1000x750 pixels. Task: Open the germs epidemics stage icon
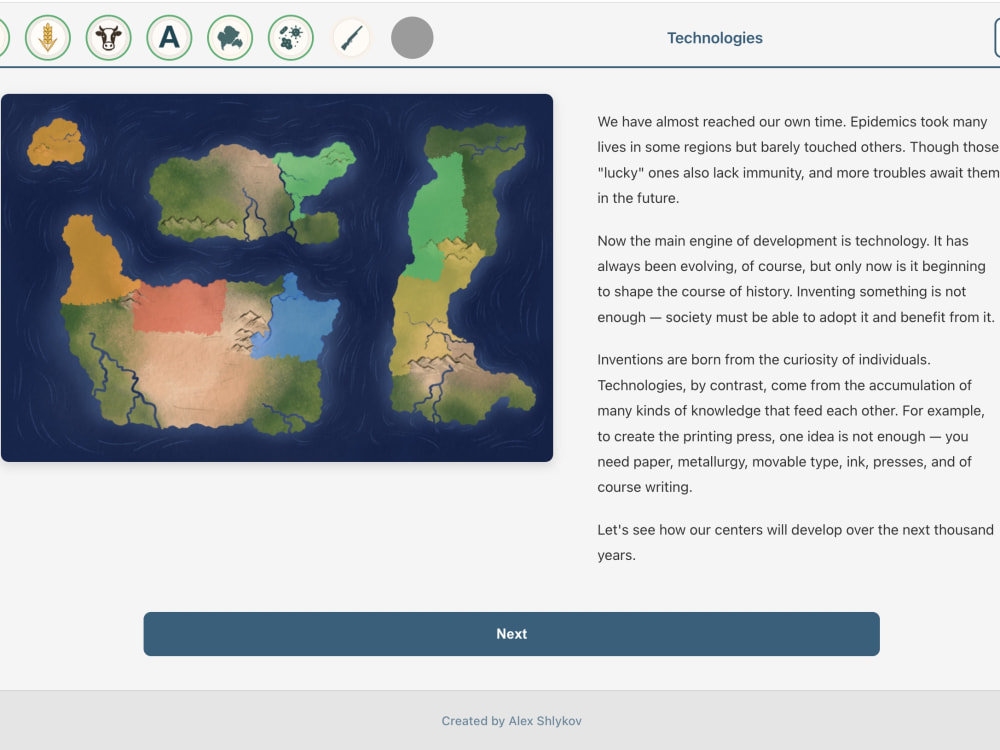point(291,38)
